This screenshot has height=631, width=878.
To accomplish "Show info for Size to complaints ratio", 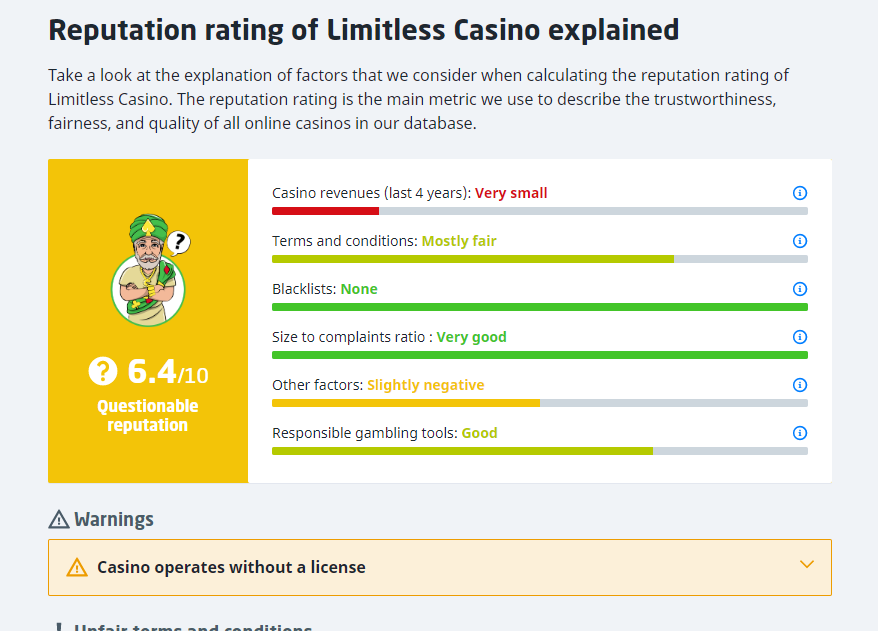I will click(799, 337).
